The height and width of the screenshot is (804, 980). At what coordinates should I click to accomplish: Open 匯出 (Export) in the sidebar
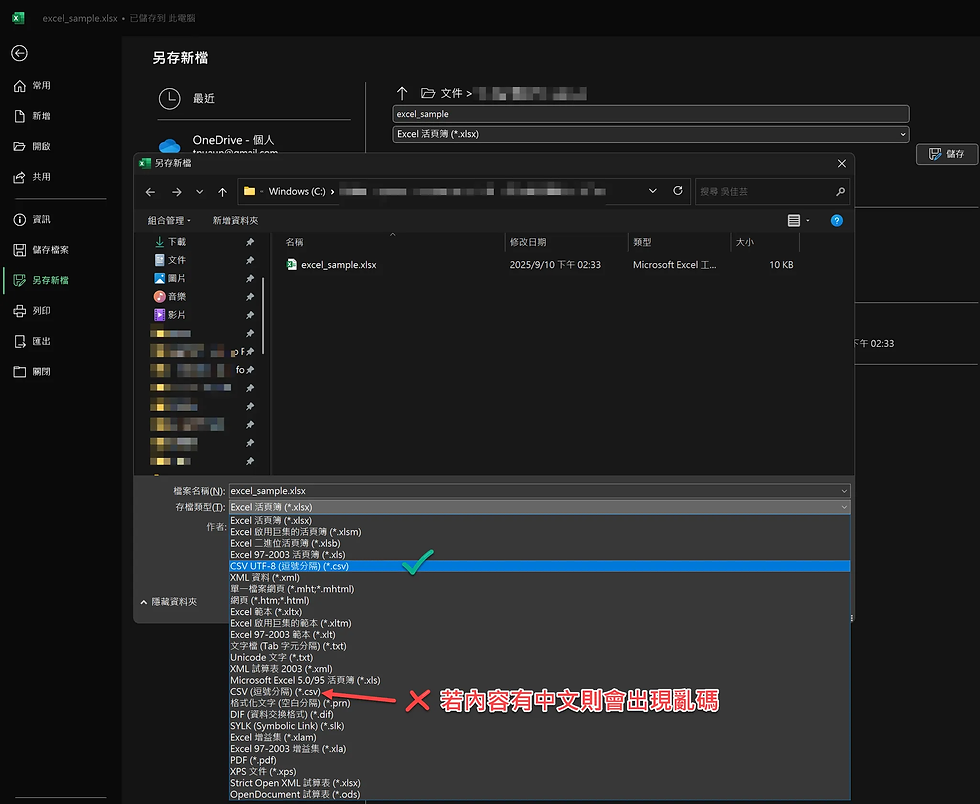pos(32,341)
